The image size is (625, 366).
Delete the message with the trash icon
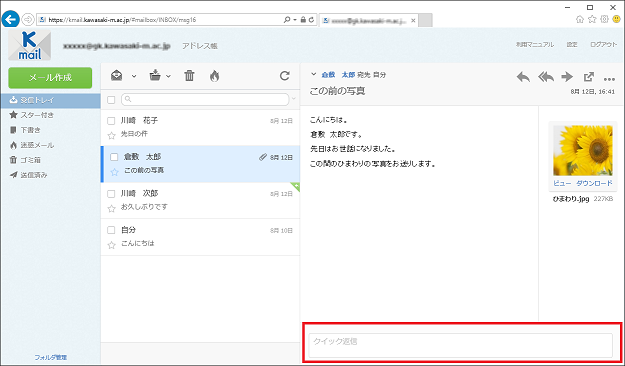click(189, 75)
